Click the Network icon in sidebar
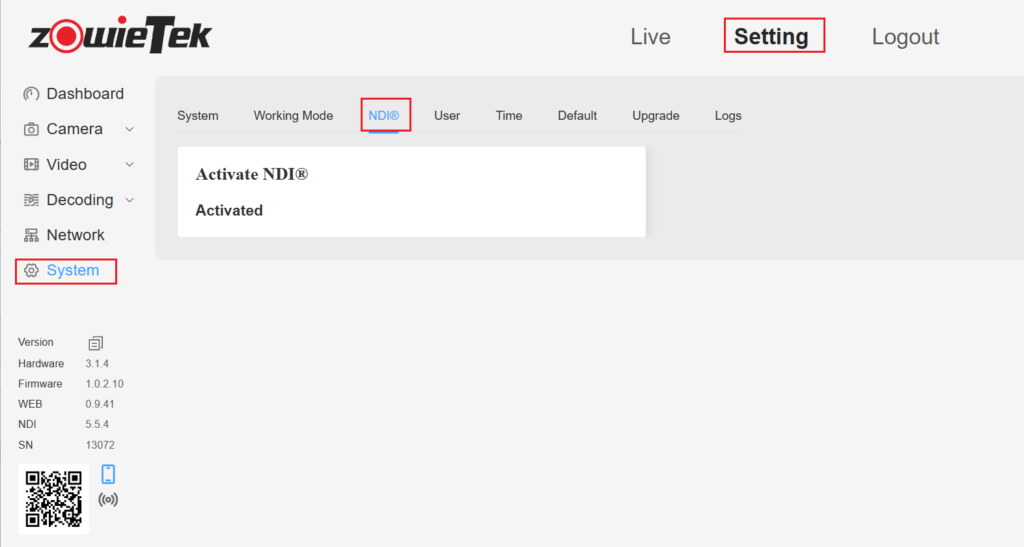The image size is (1024, 547). 31,236
